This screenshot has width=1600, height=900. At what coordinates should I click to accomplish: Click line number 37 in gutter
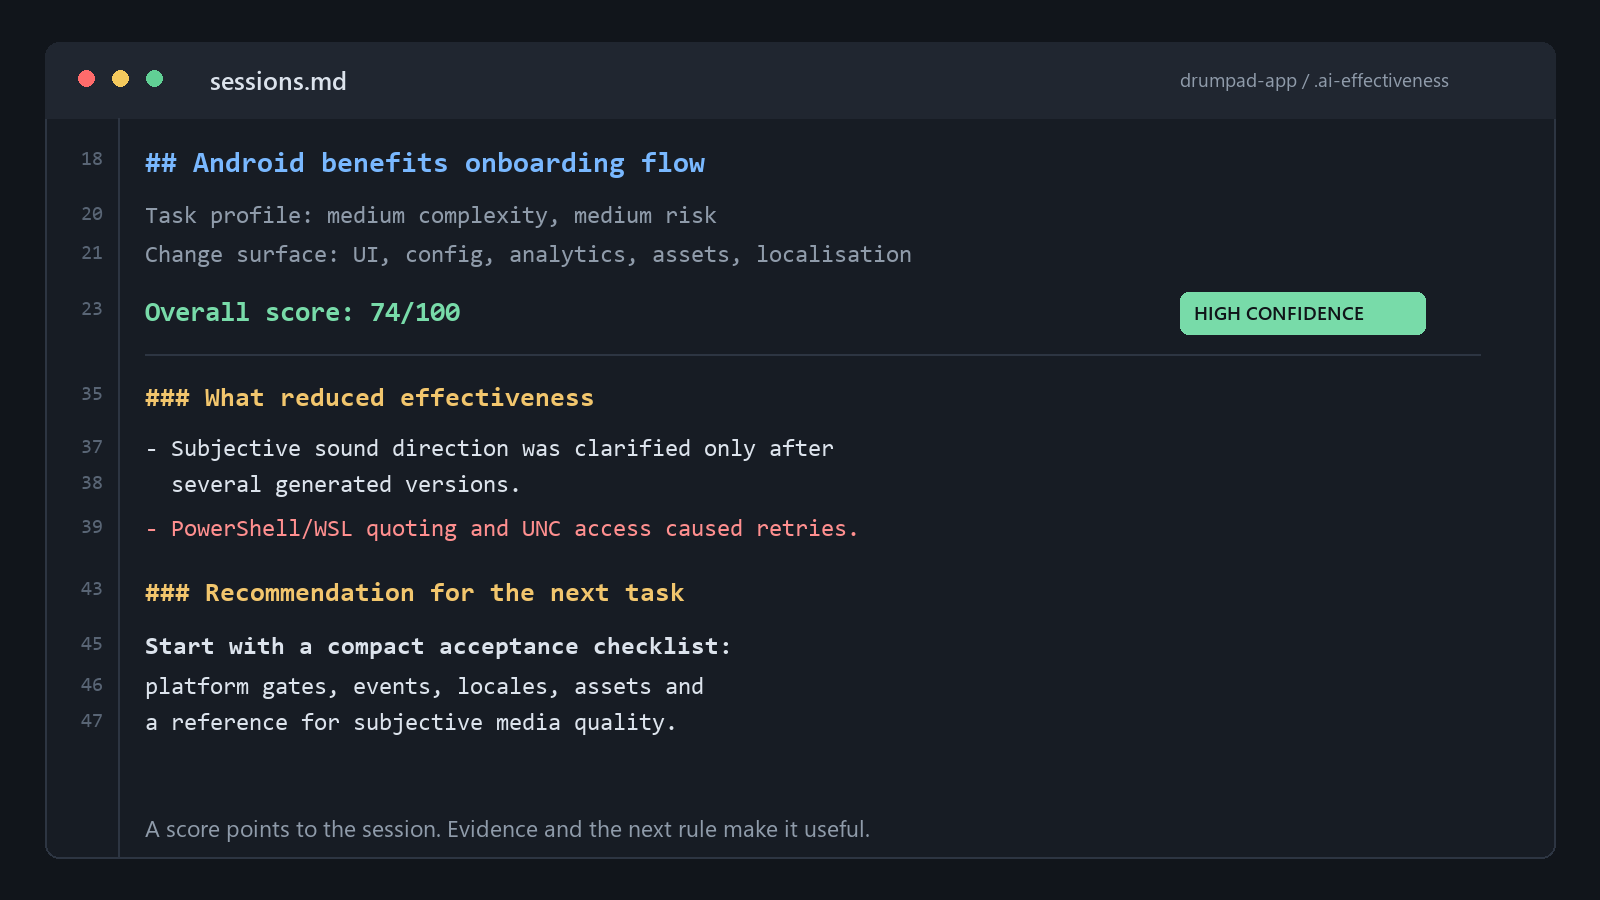tap(92, 447)
